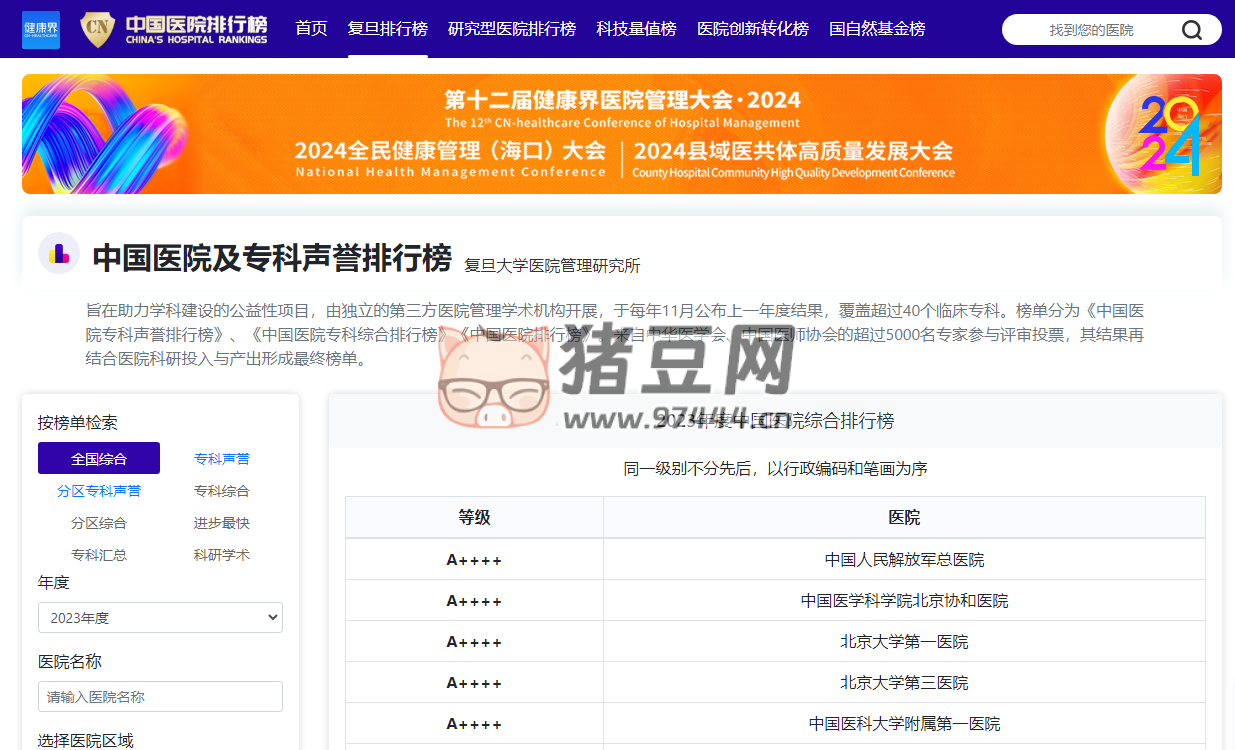The image size is (1235, 750).
Task: Click the 复旦大学医院管理研究所 subtitle
Action: tap(552, 266)
